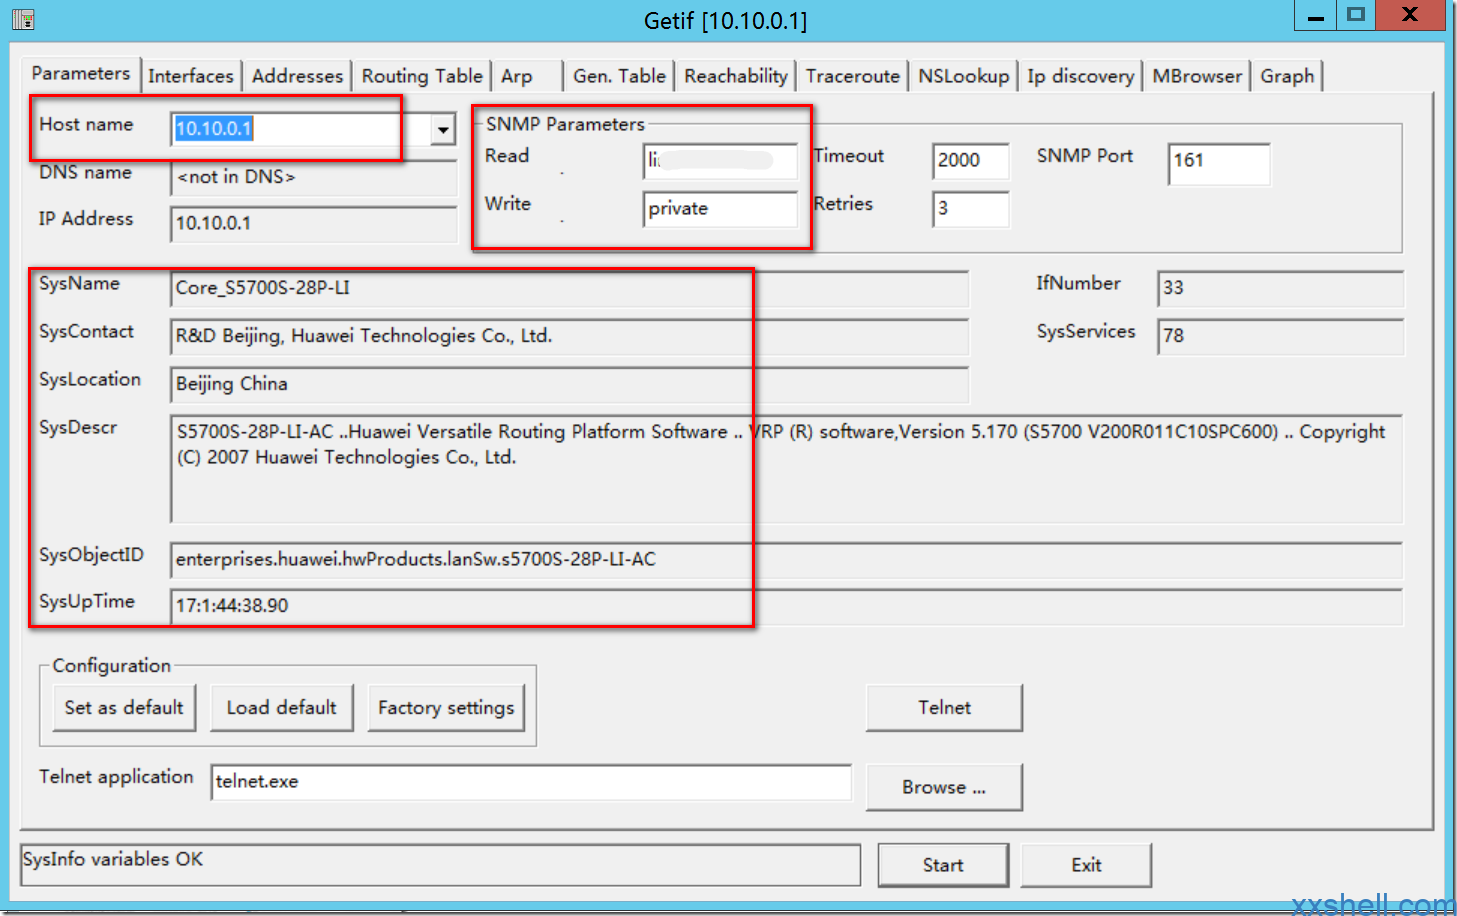Screen dimensions: 1457x916
Task: Expand the Host name dropdown arrow
Action: 442,129
